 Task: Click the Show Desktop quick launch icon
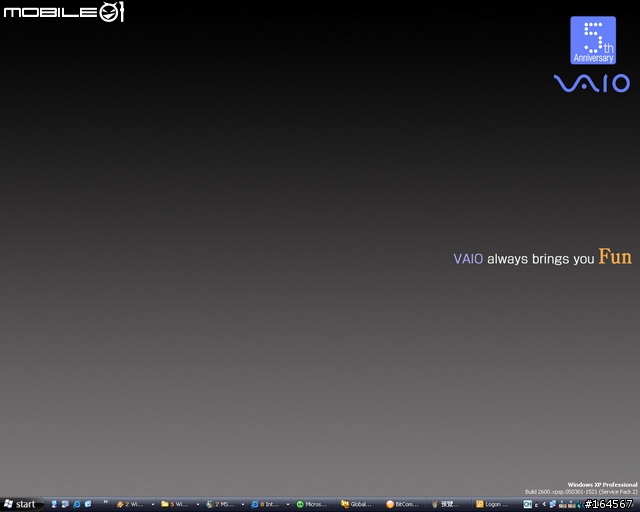(65, 504)
